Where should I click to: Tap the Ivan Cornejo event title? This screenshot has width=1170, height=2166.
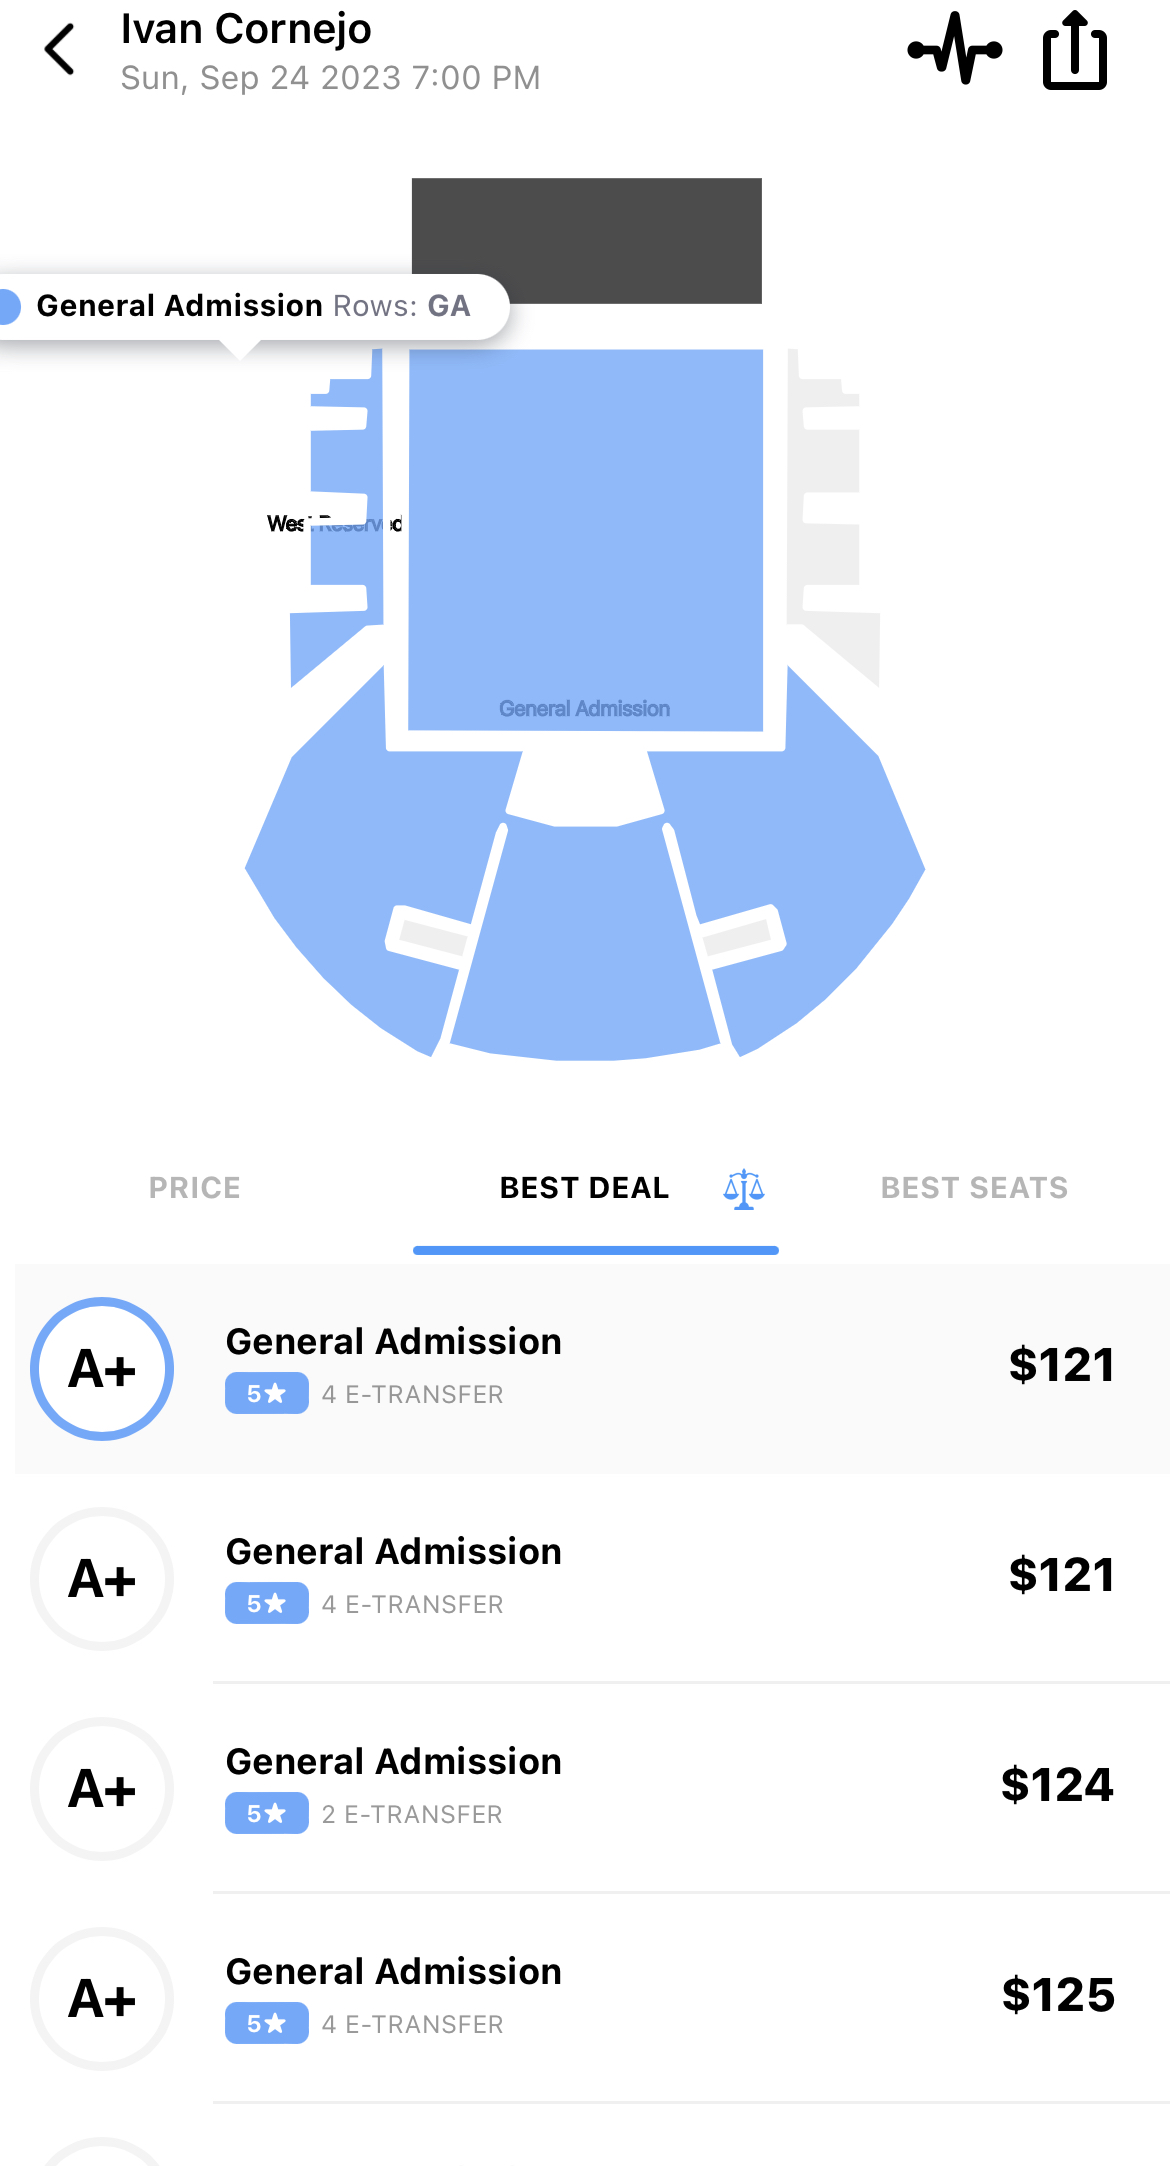[246, 29]
